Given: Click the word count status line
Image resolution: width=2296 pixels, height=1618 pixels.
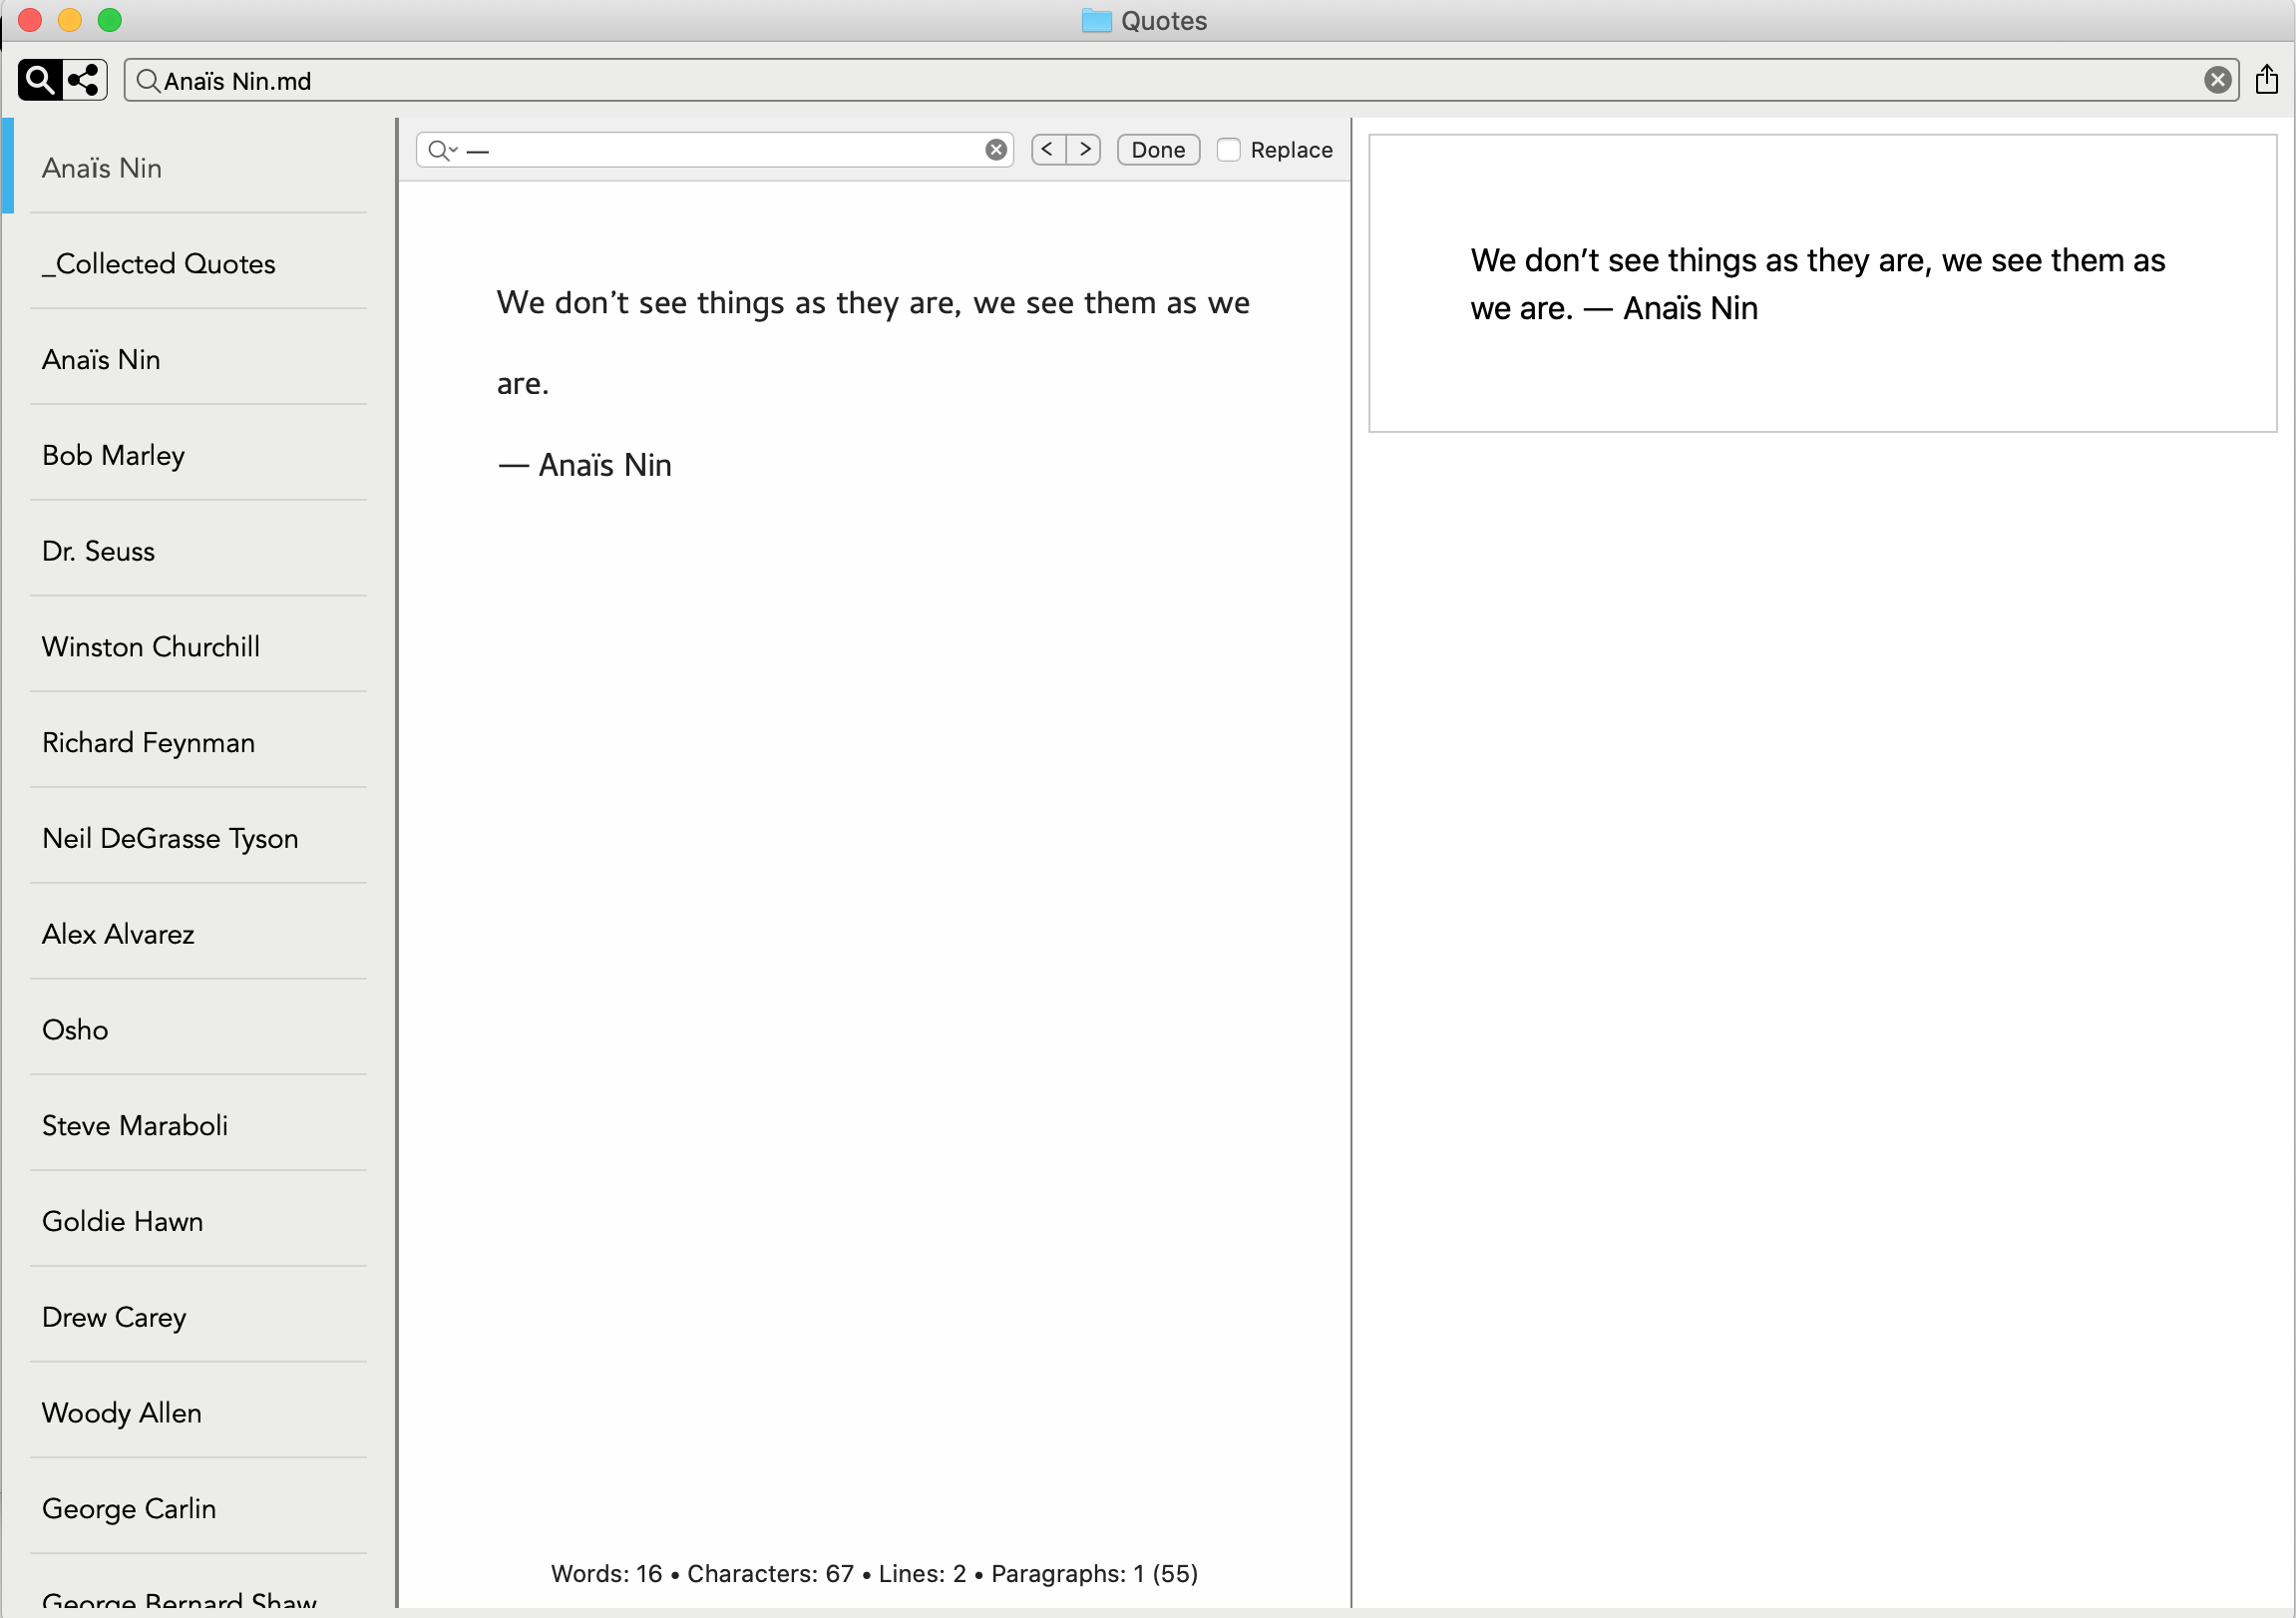Looking at the screenshot, I should 874,1573.
